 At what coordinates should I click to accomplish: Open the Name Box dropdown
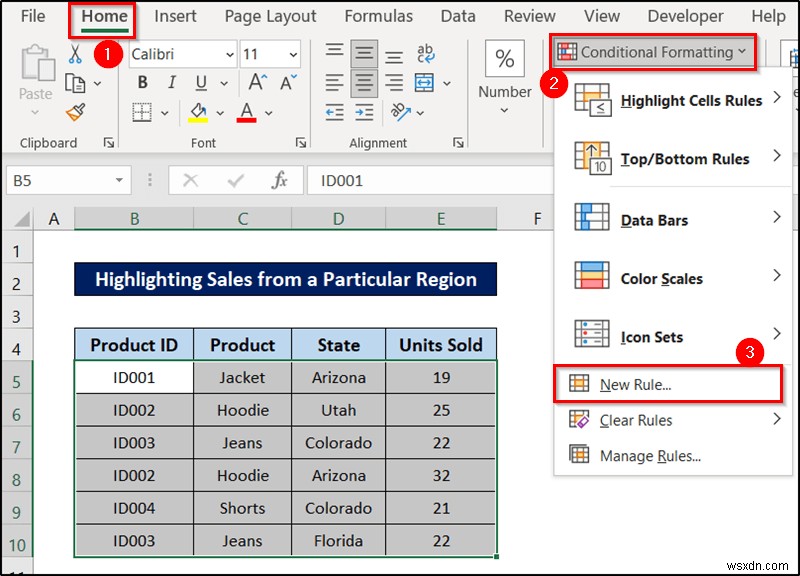[x=118, y=179]
